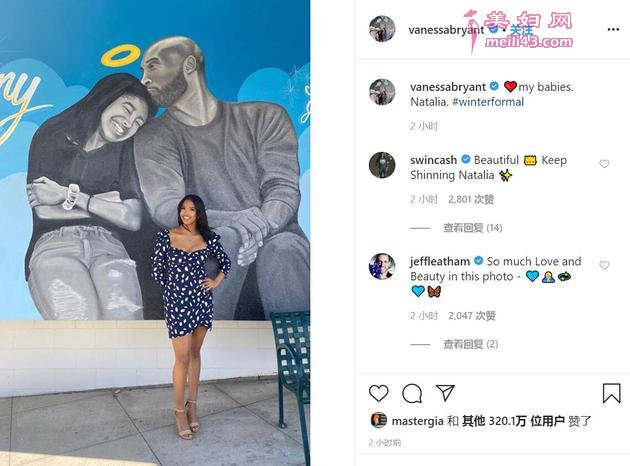
Task: Open the mural photo of the post
Action: pos(155,233)
